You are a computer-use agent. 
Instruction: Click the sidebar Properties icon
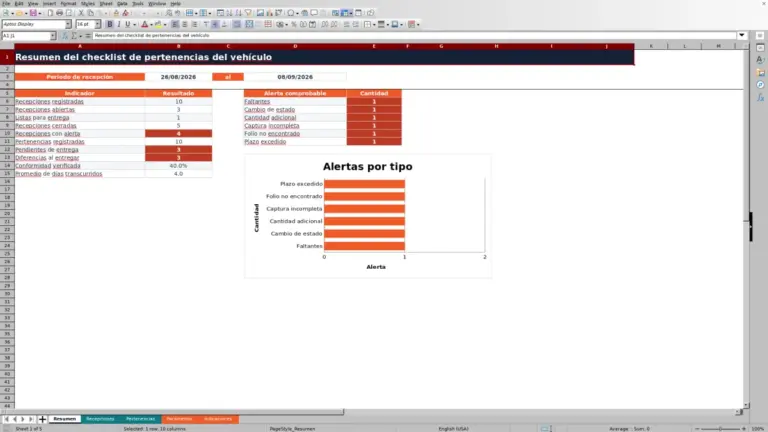[760, 48]
